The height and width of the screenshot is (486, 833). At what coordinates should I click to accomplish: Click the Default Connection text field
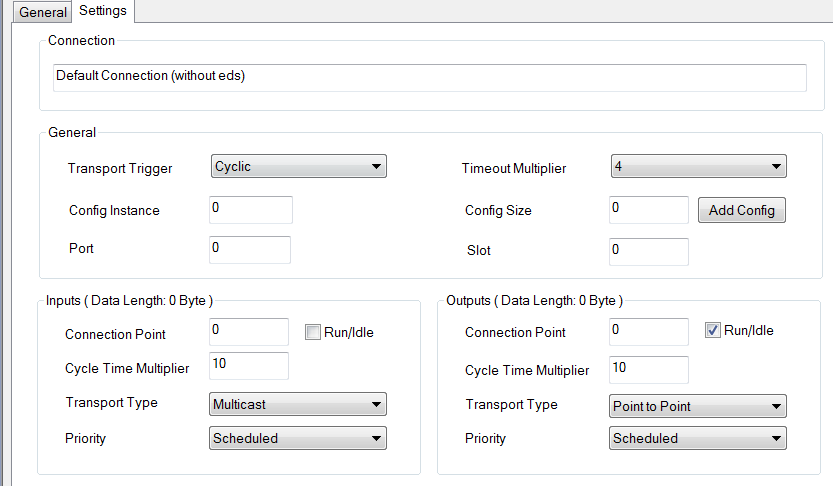coord(429,78)
